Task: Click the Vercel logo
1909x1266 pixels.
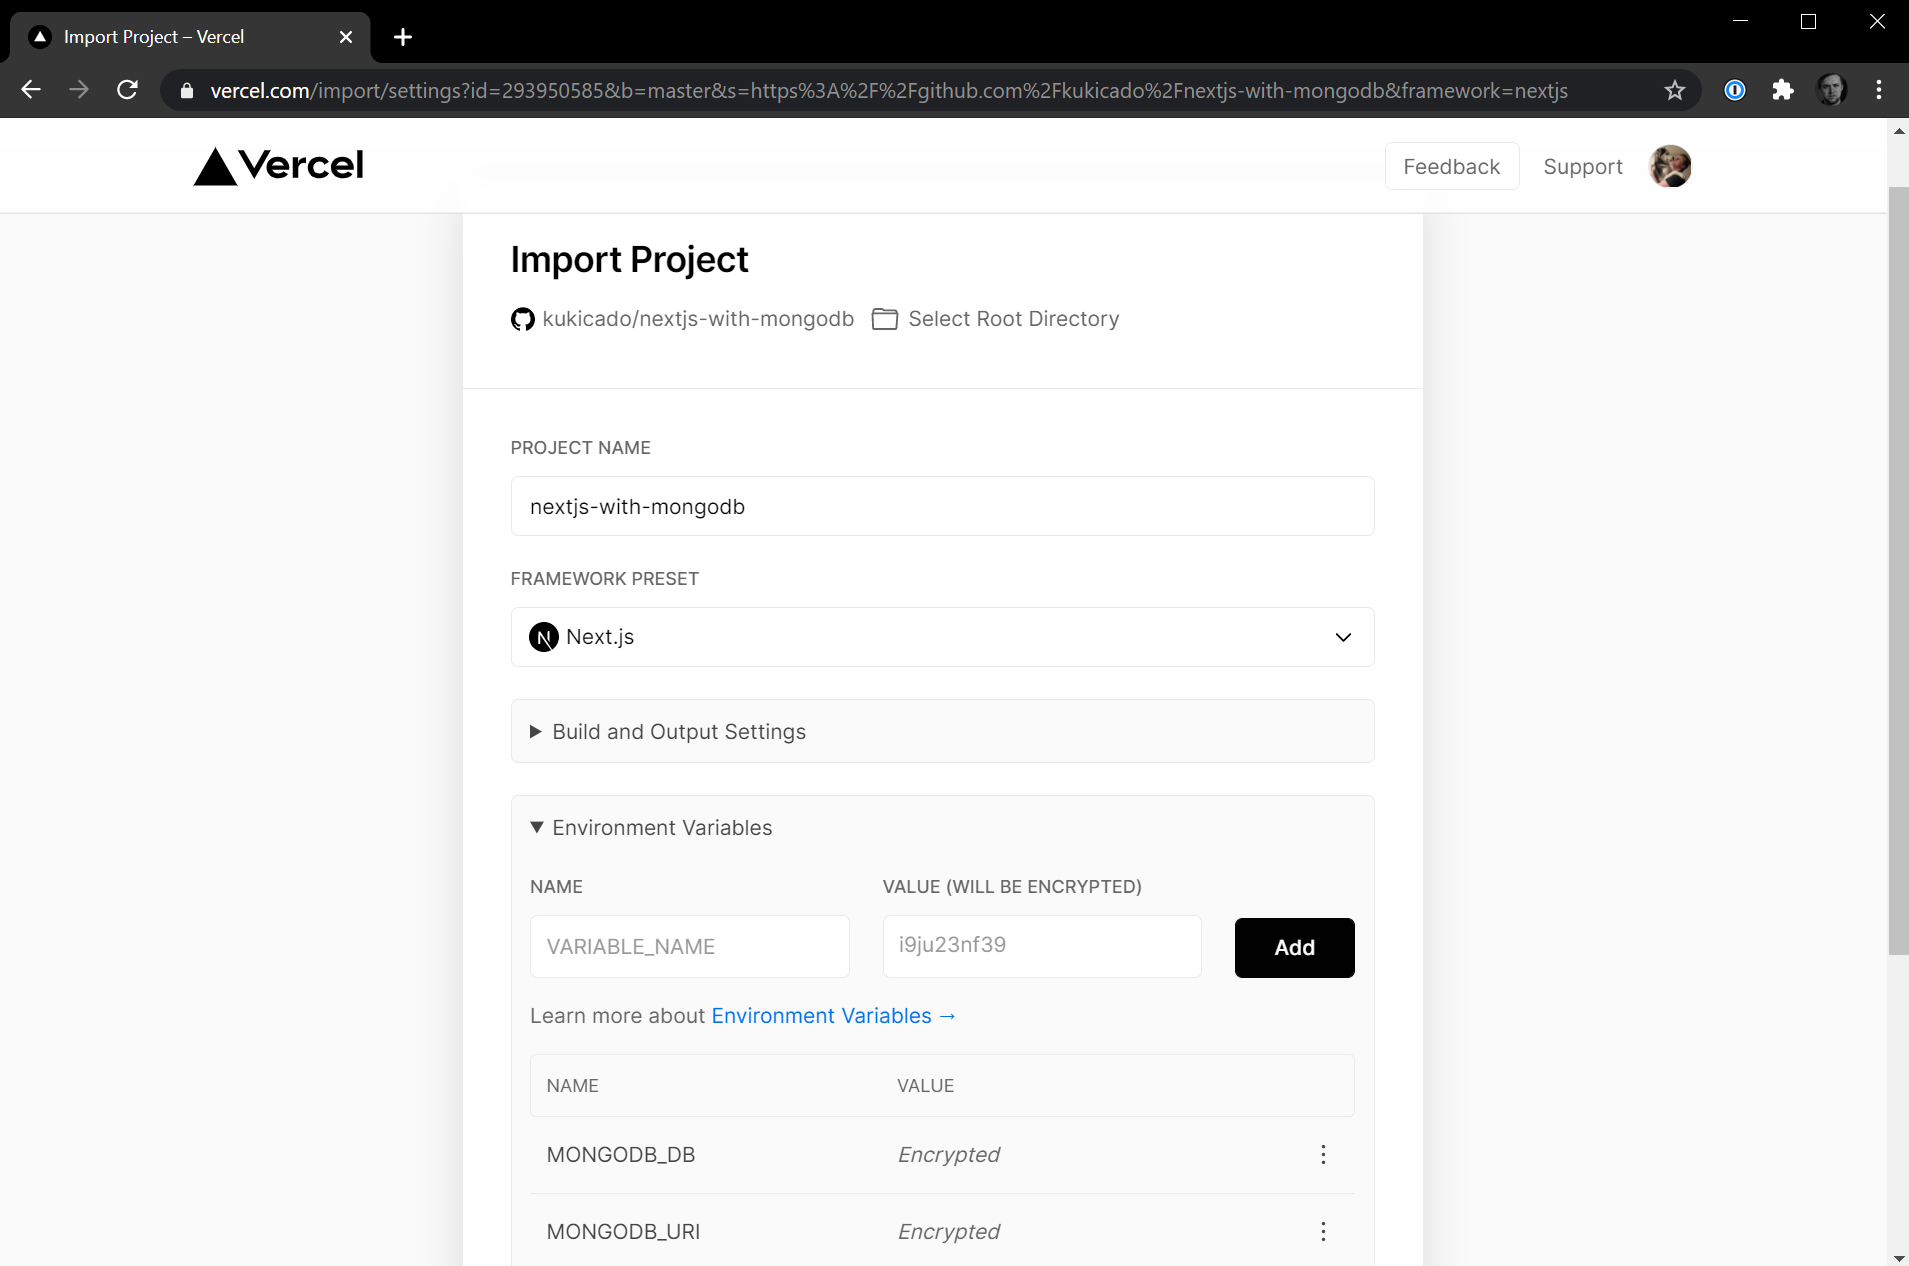Action: (x=278, y=166)
